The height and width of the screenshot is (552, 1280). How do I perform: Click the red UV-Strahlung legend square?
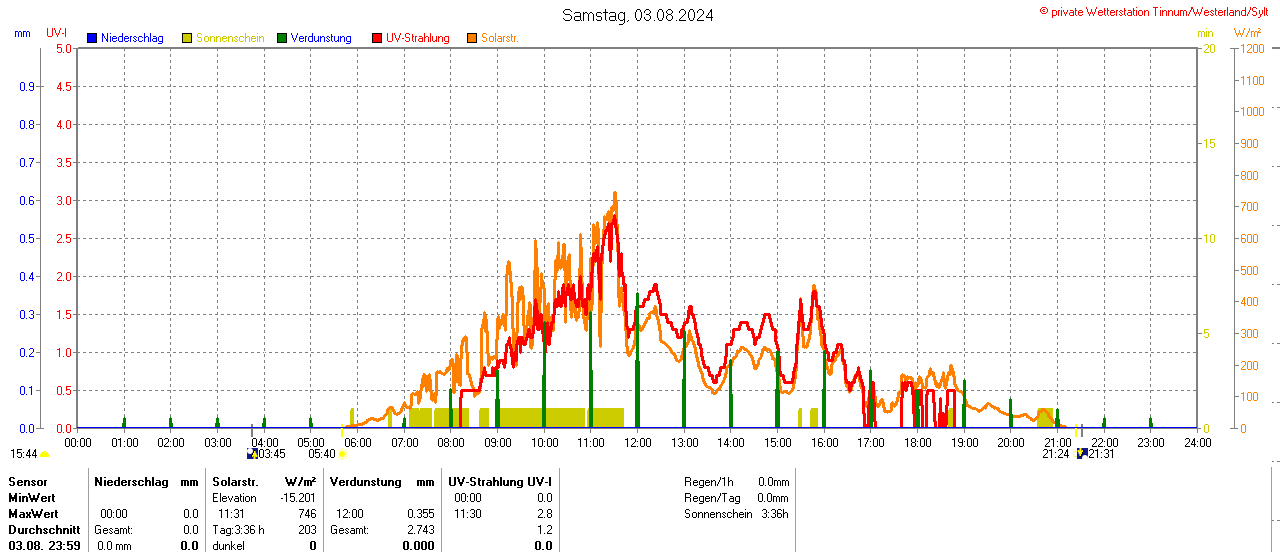377,38
